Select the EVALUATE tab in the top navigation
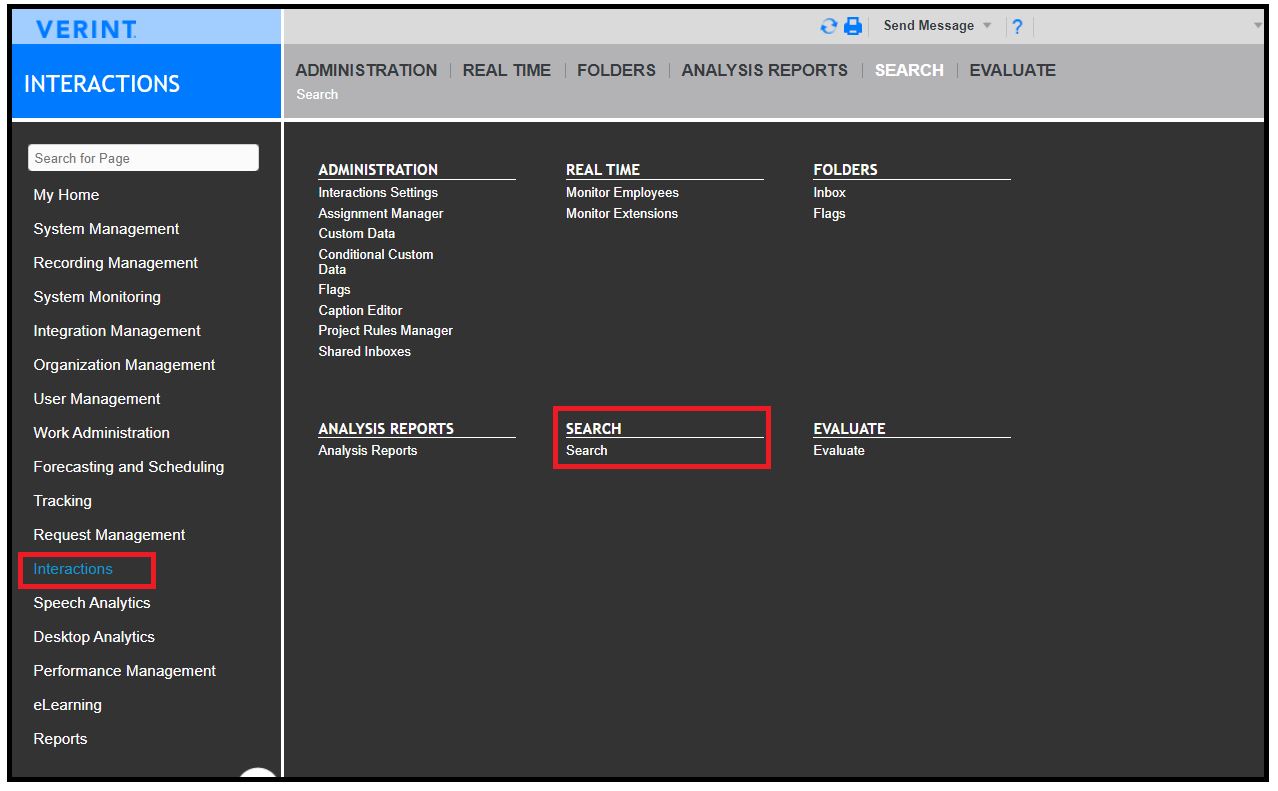The height and width of the screenshot is (791, 1278). (1012, 70)
